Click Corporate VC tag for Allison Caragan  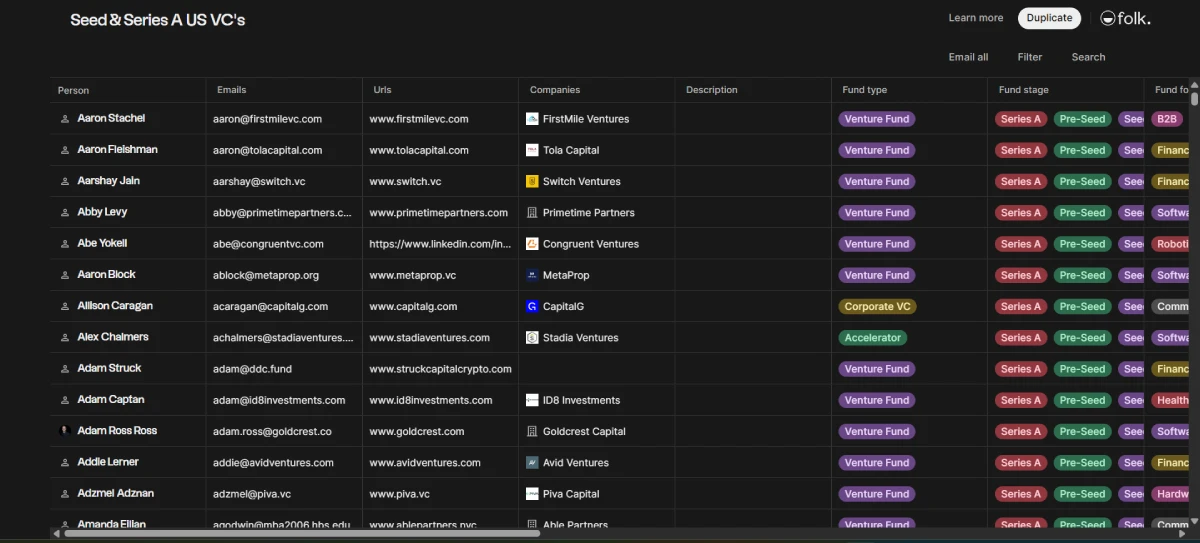877,307
